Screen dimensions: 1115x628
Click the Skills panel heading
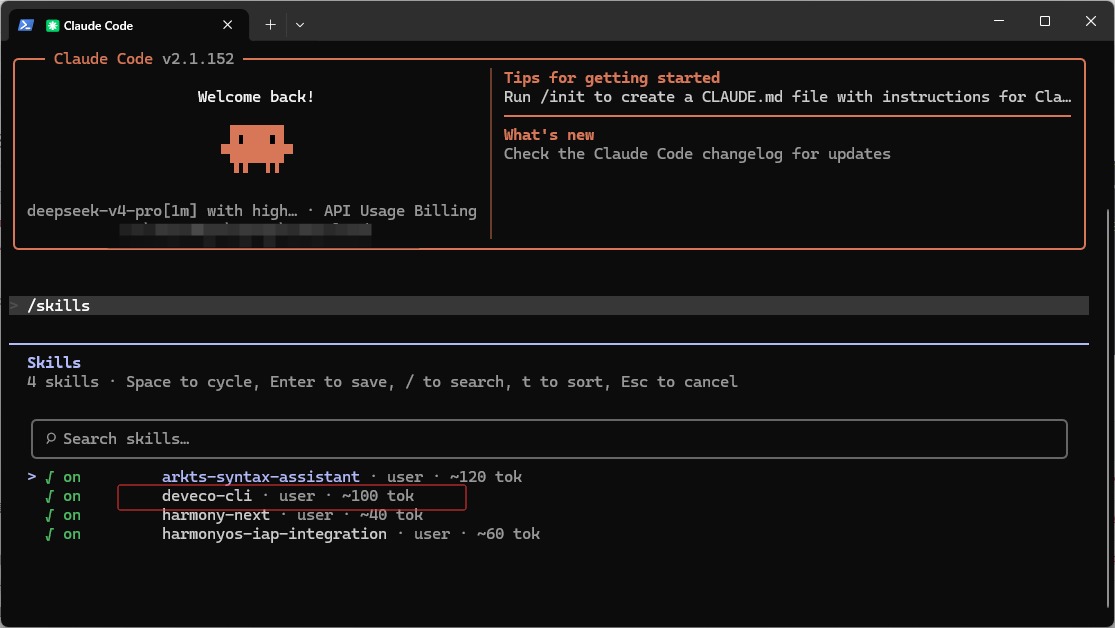tap(54, 363)
